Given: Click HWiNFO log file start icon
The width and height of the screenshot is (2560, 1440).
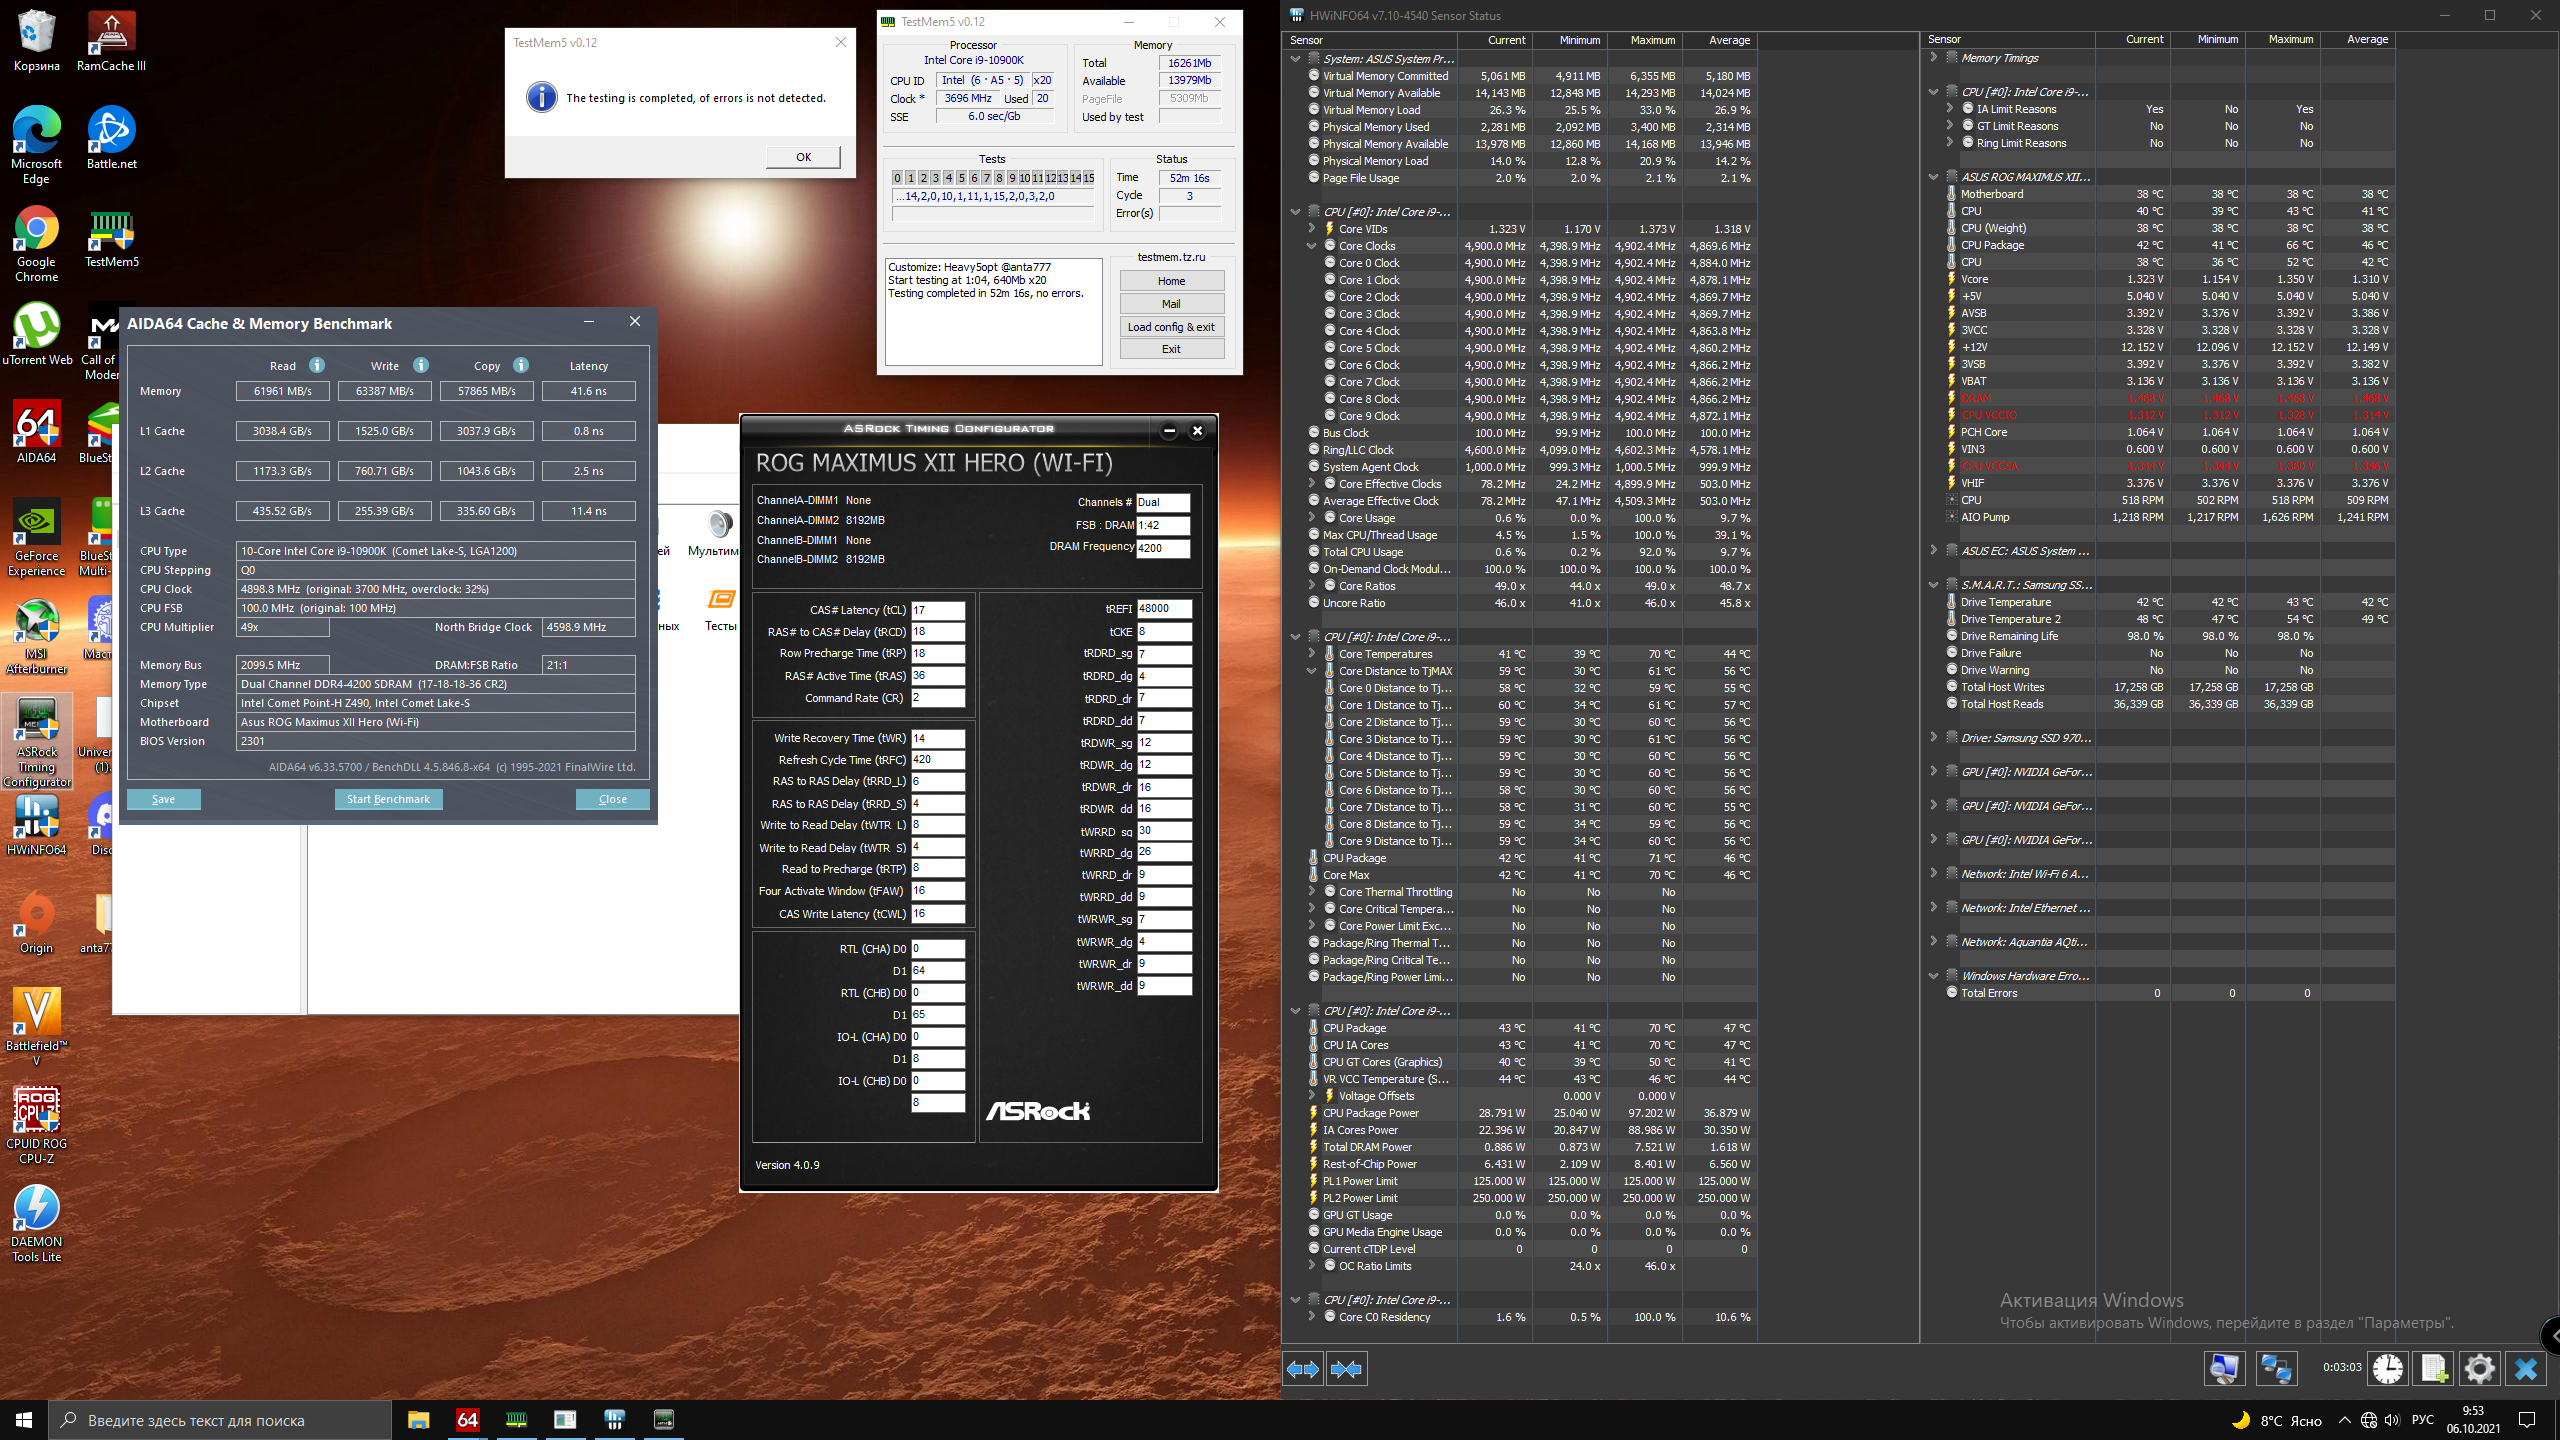Looking at the screenshot, I should 2433,1369.
